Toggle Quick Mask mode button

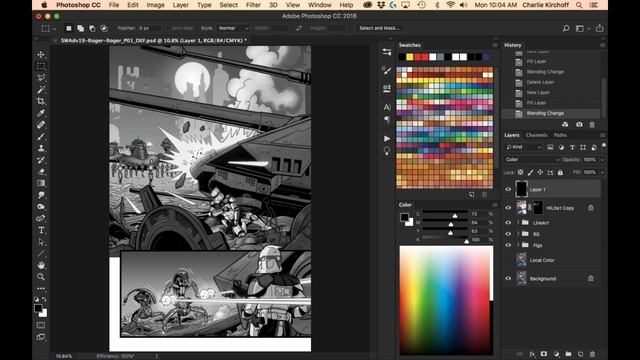[x=41, y=325]
